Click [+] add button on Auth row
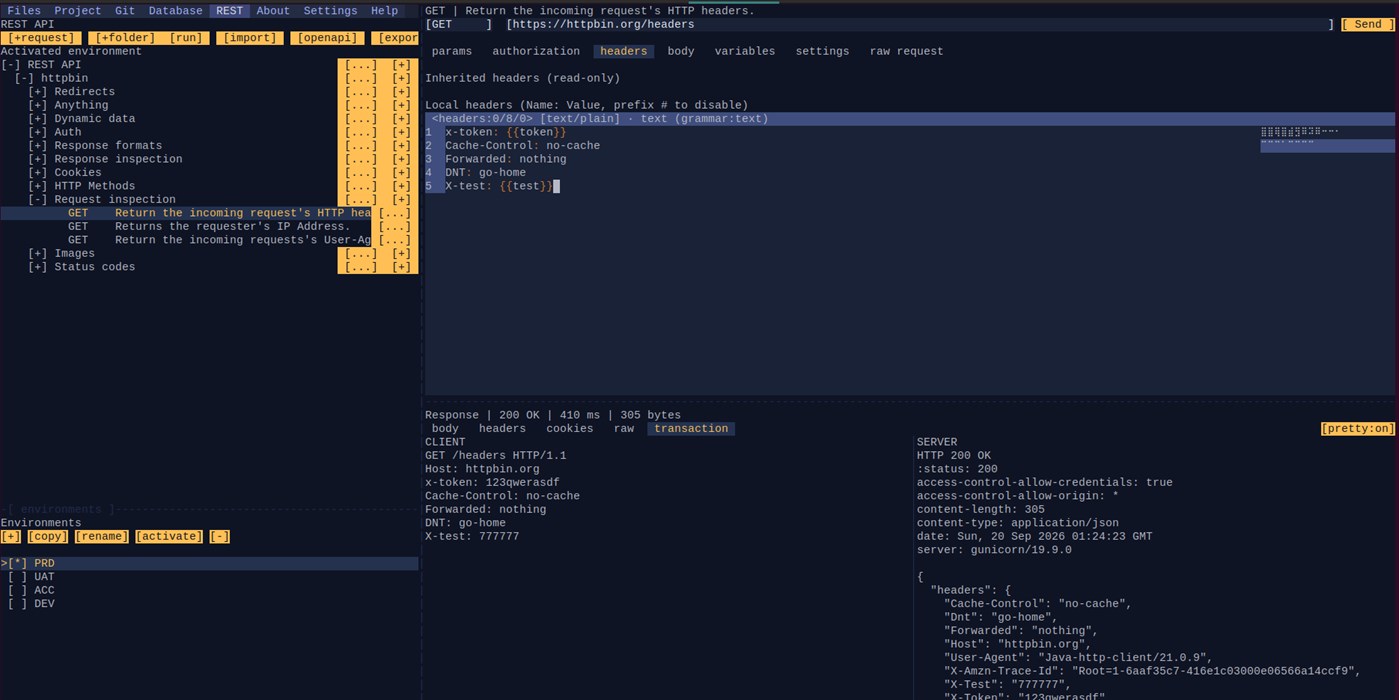The image size is (1399, 700). pyautogui.click(x=401, y=132)
